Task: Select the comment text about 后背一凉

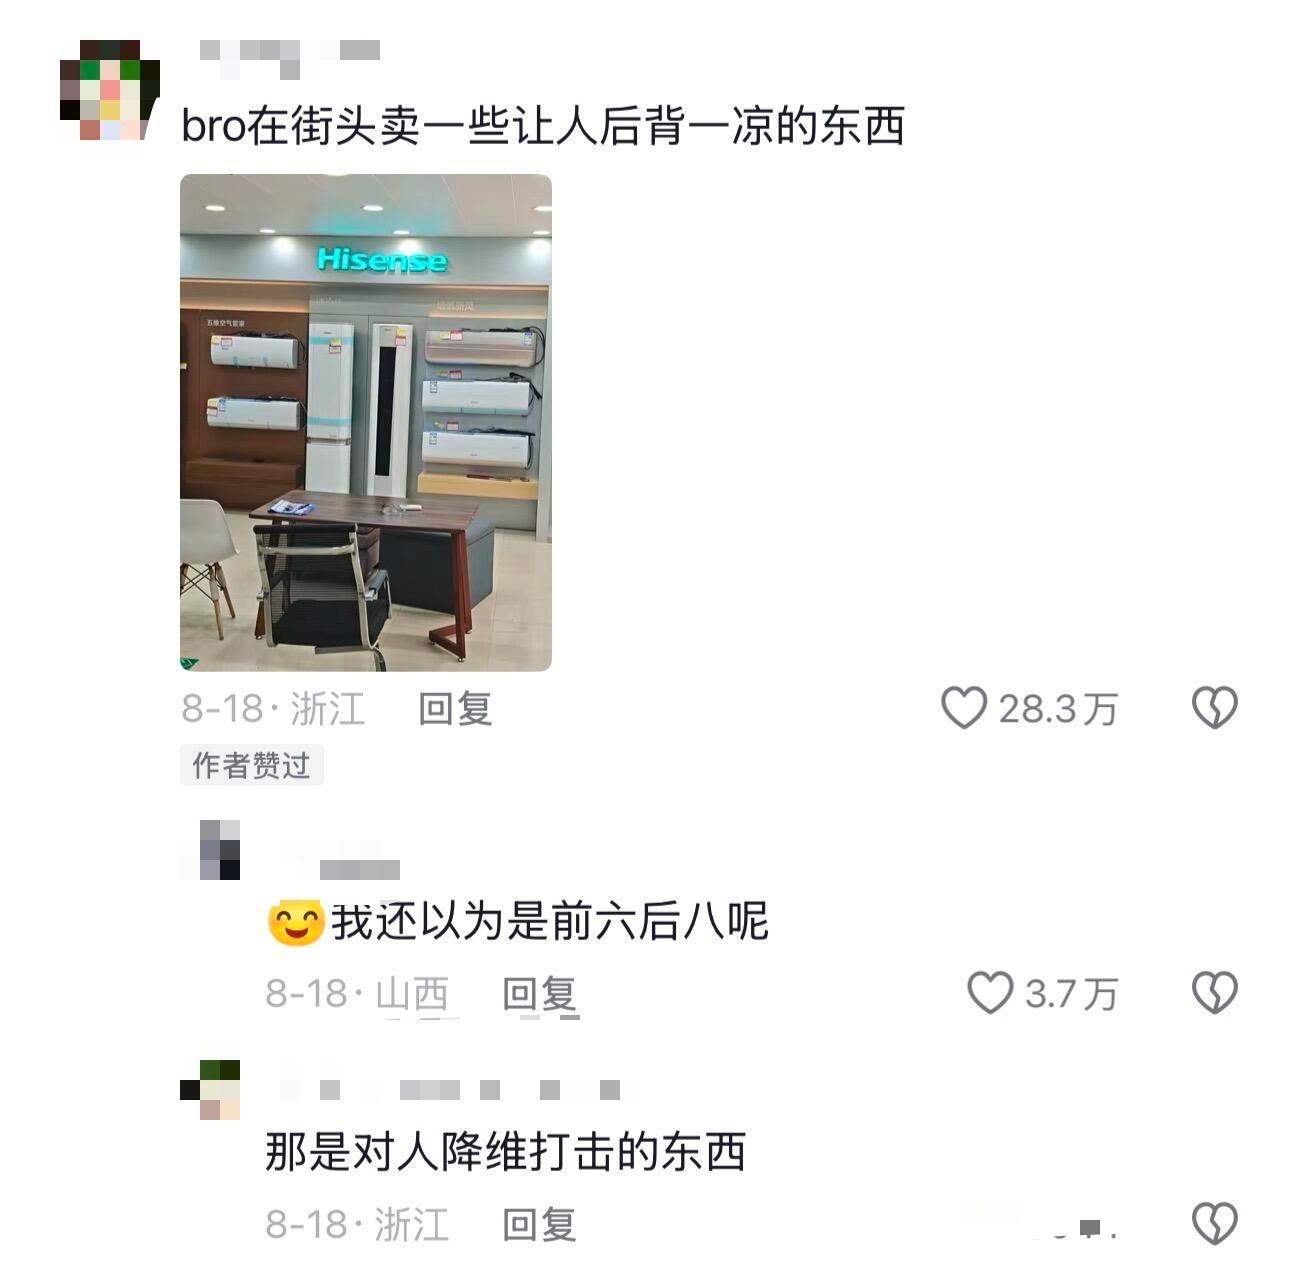Action: tap(543, 126)
